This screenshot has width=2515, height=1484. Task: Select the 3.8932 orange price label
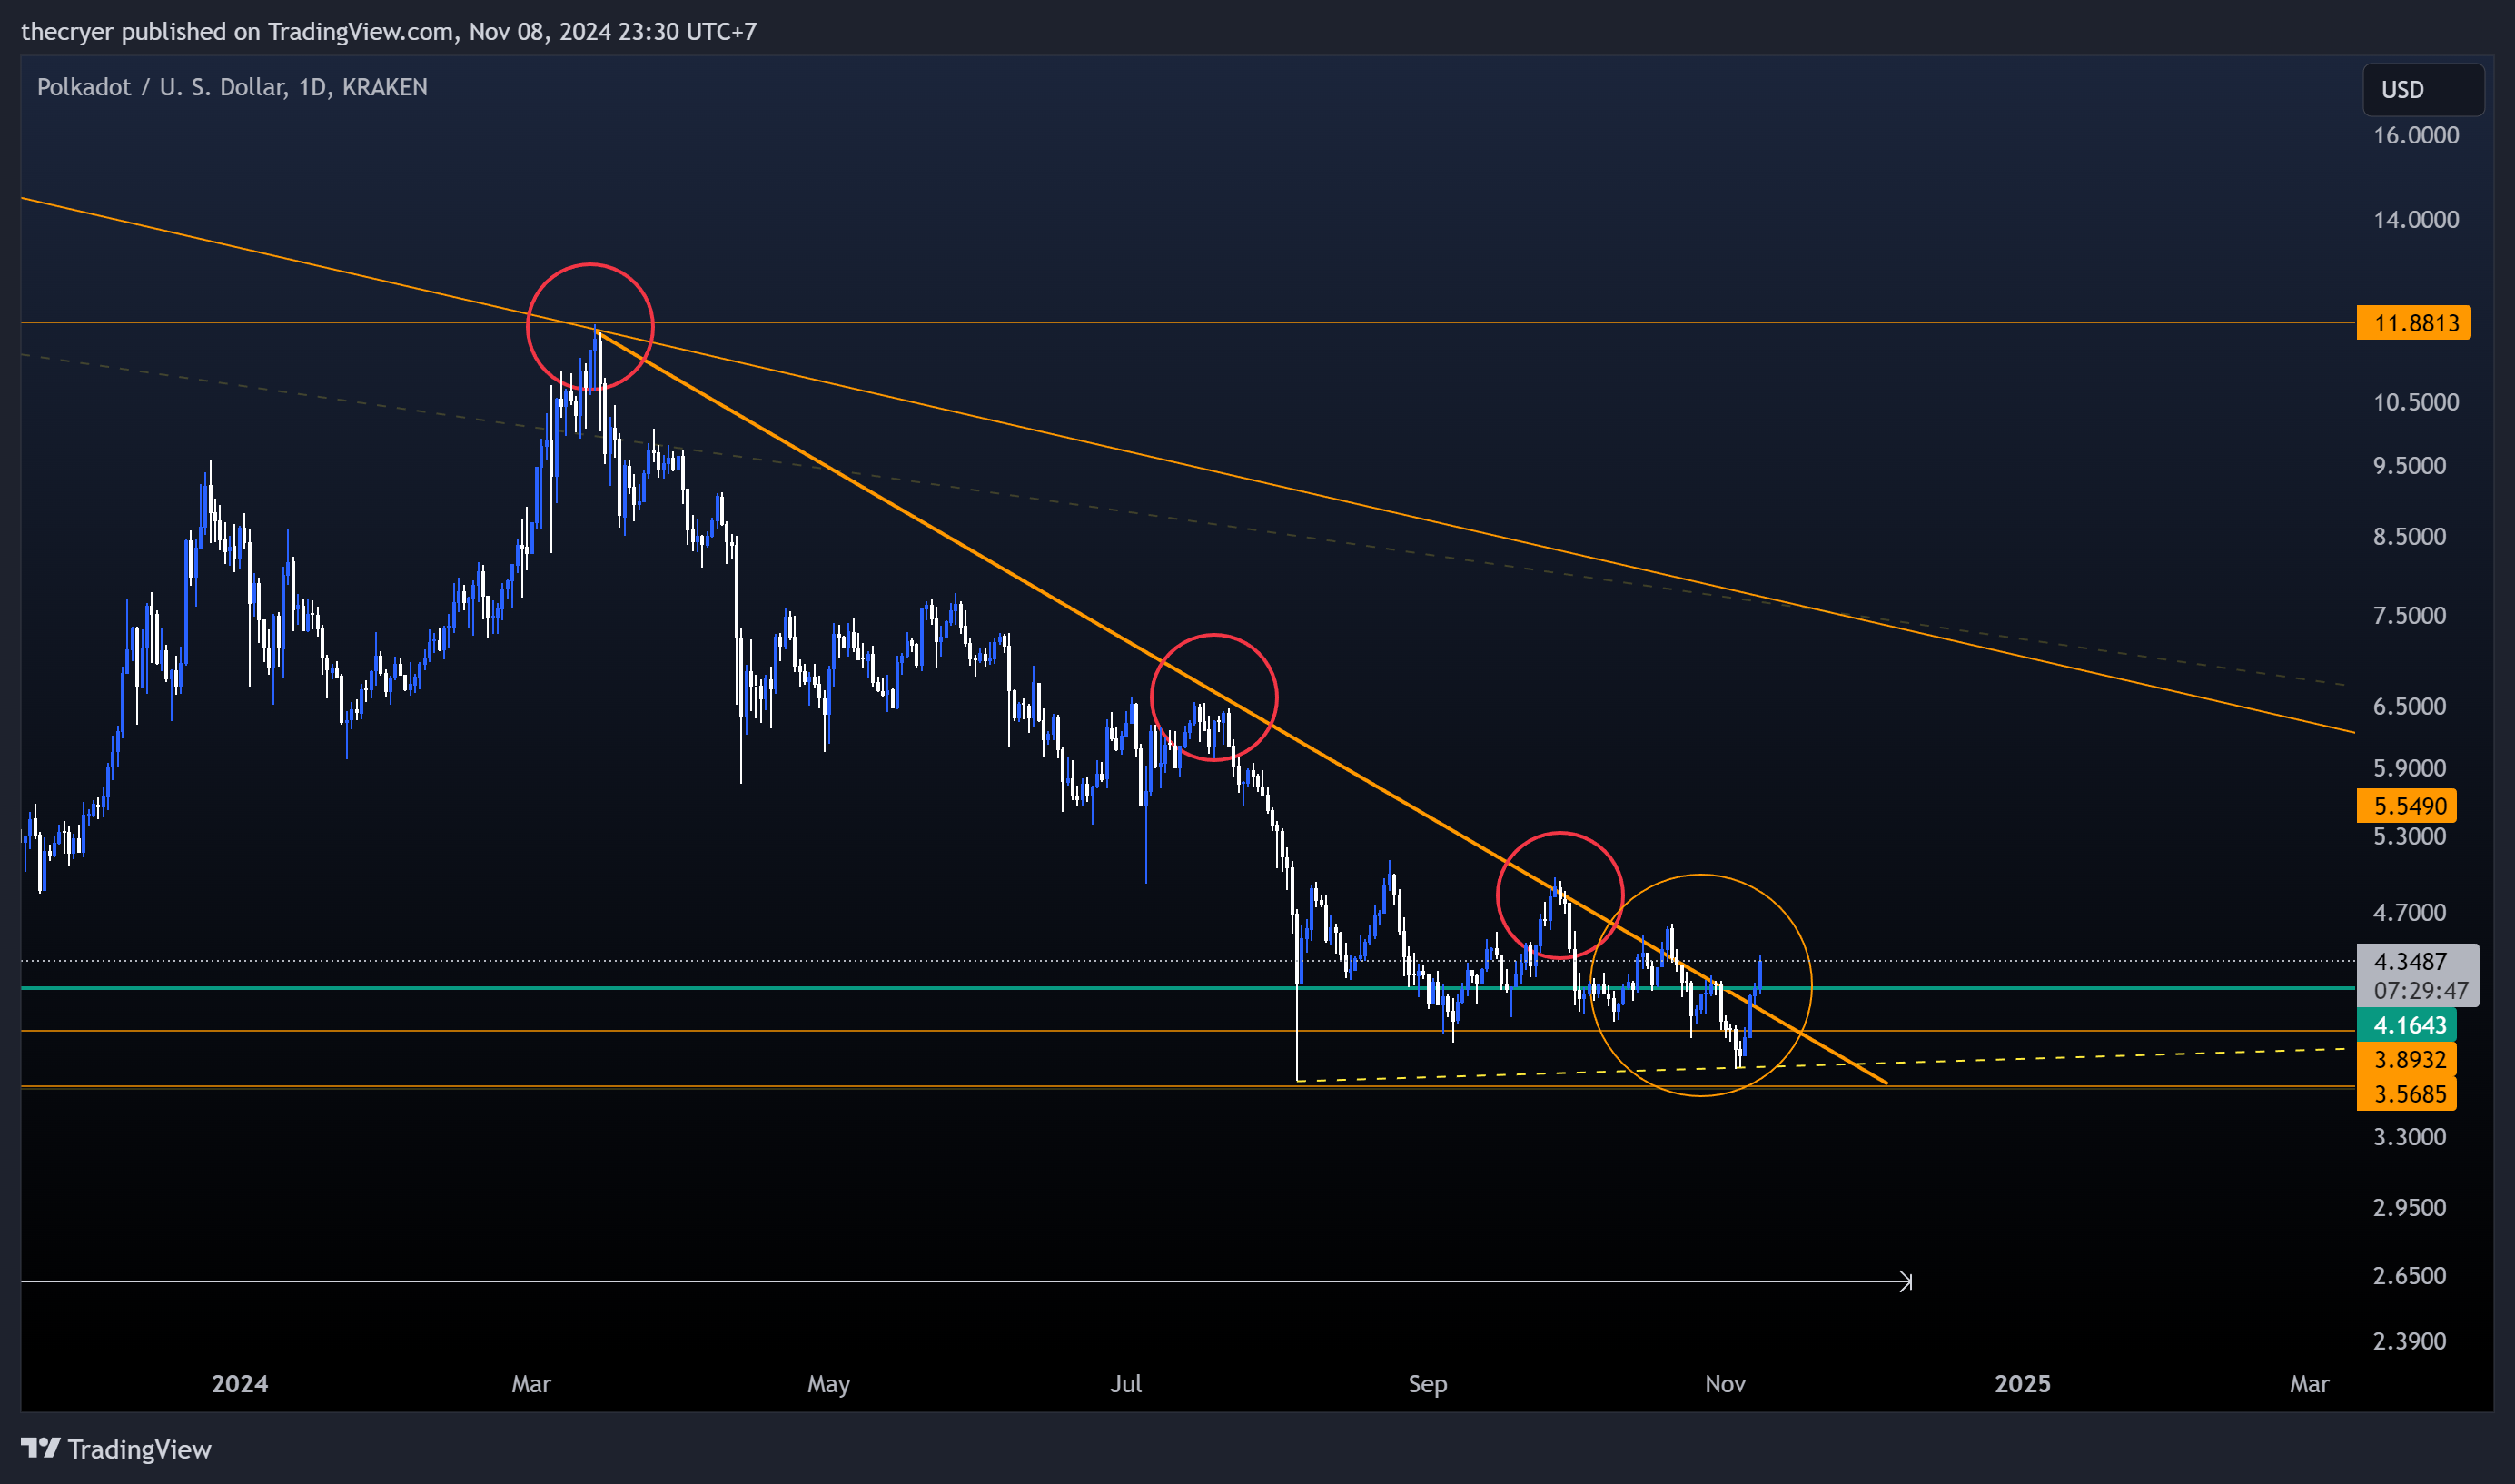(x=2406, y=1059)
